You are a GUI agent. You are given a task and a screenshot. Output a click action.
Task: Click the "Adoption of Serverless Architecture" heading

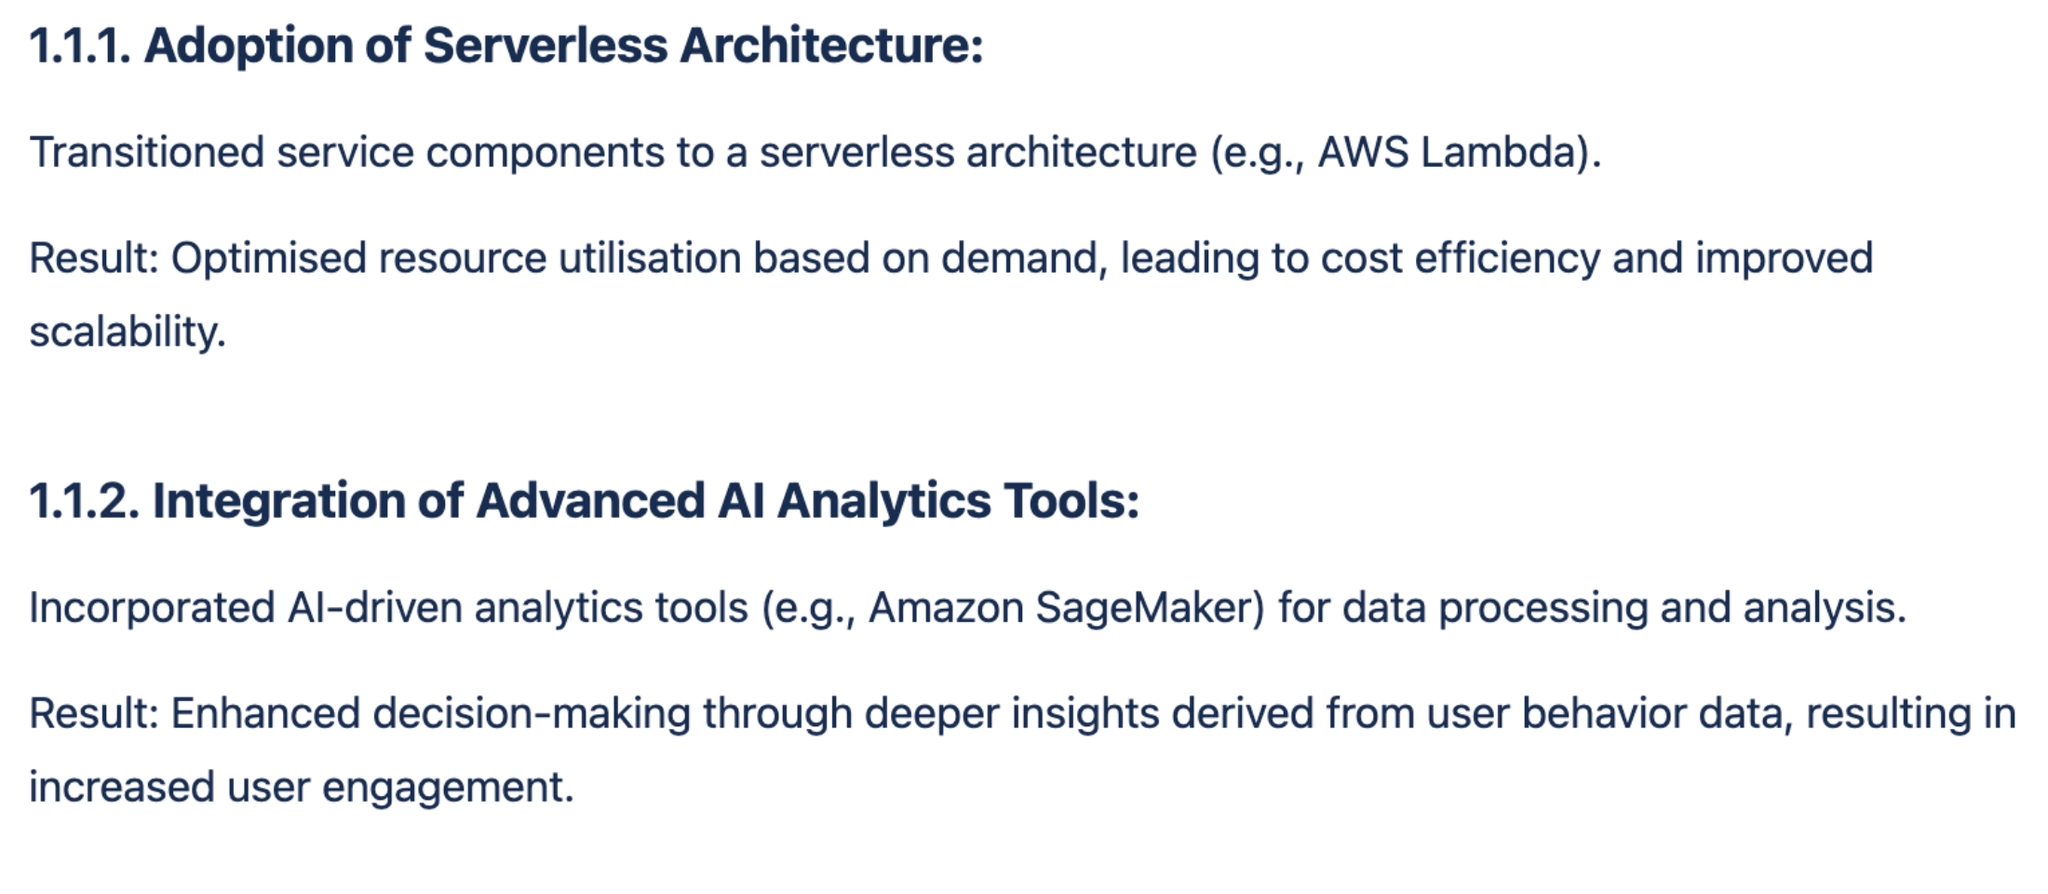point(563,46)
